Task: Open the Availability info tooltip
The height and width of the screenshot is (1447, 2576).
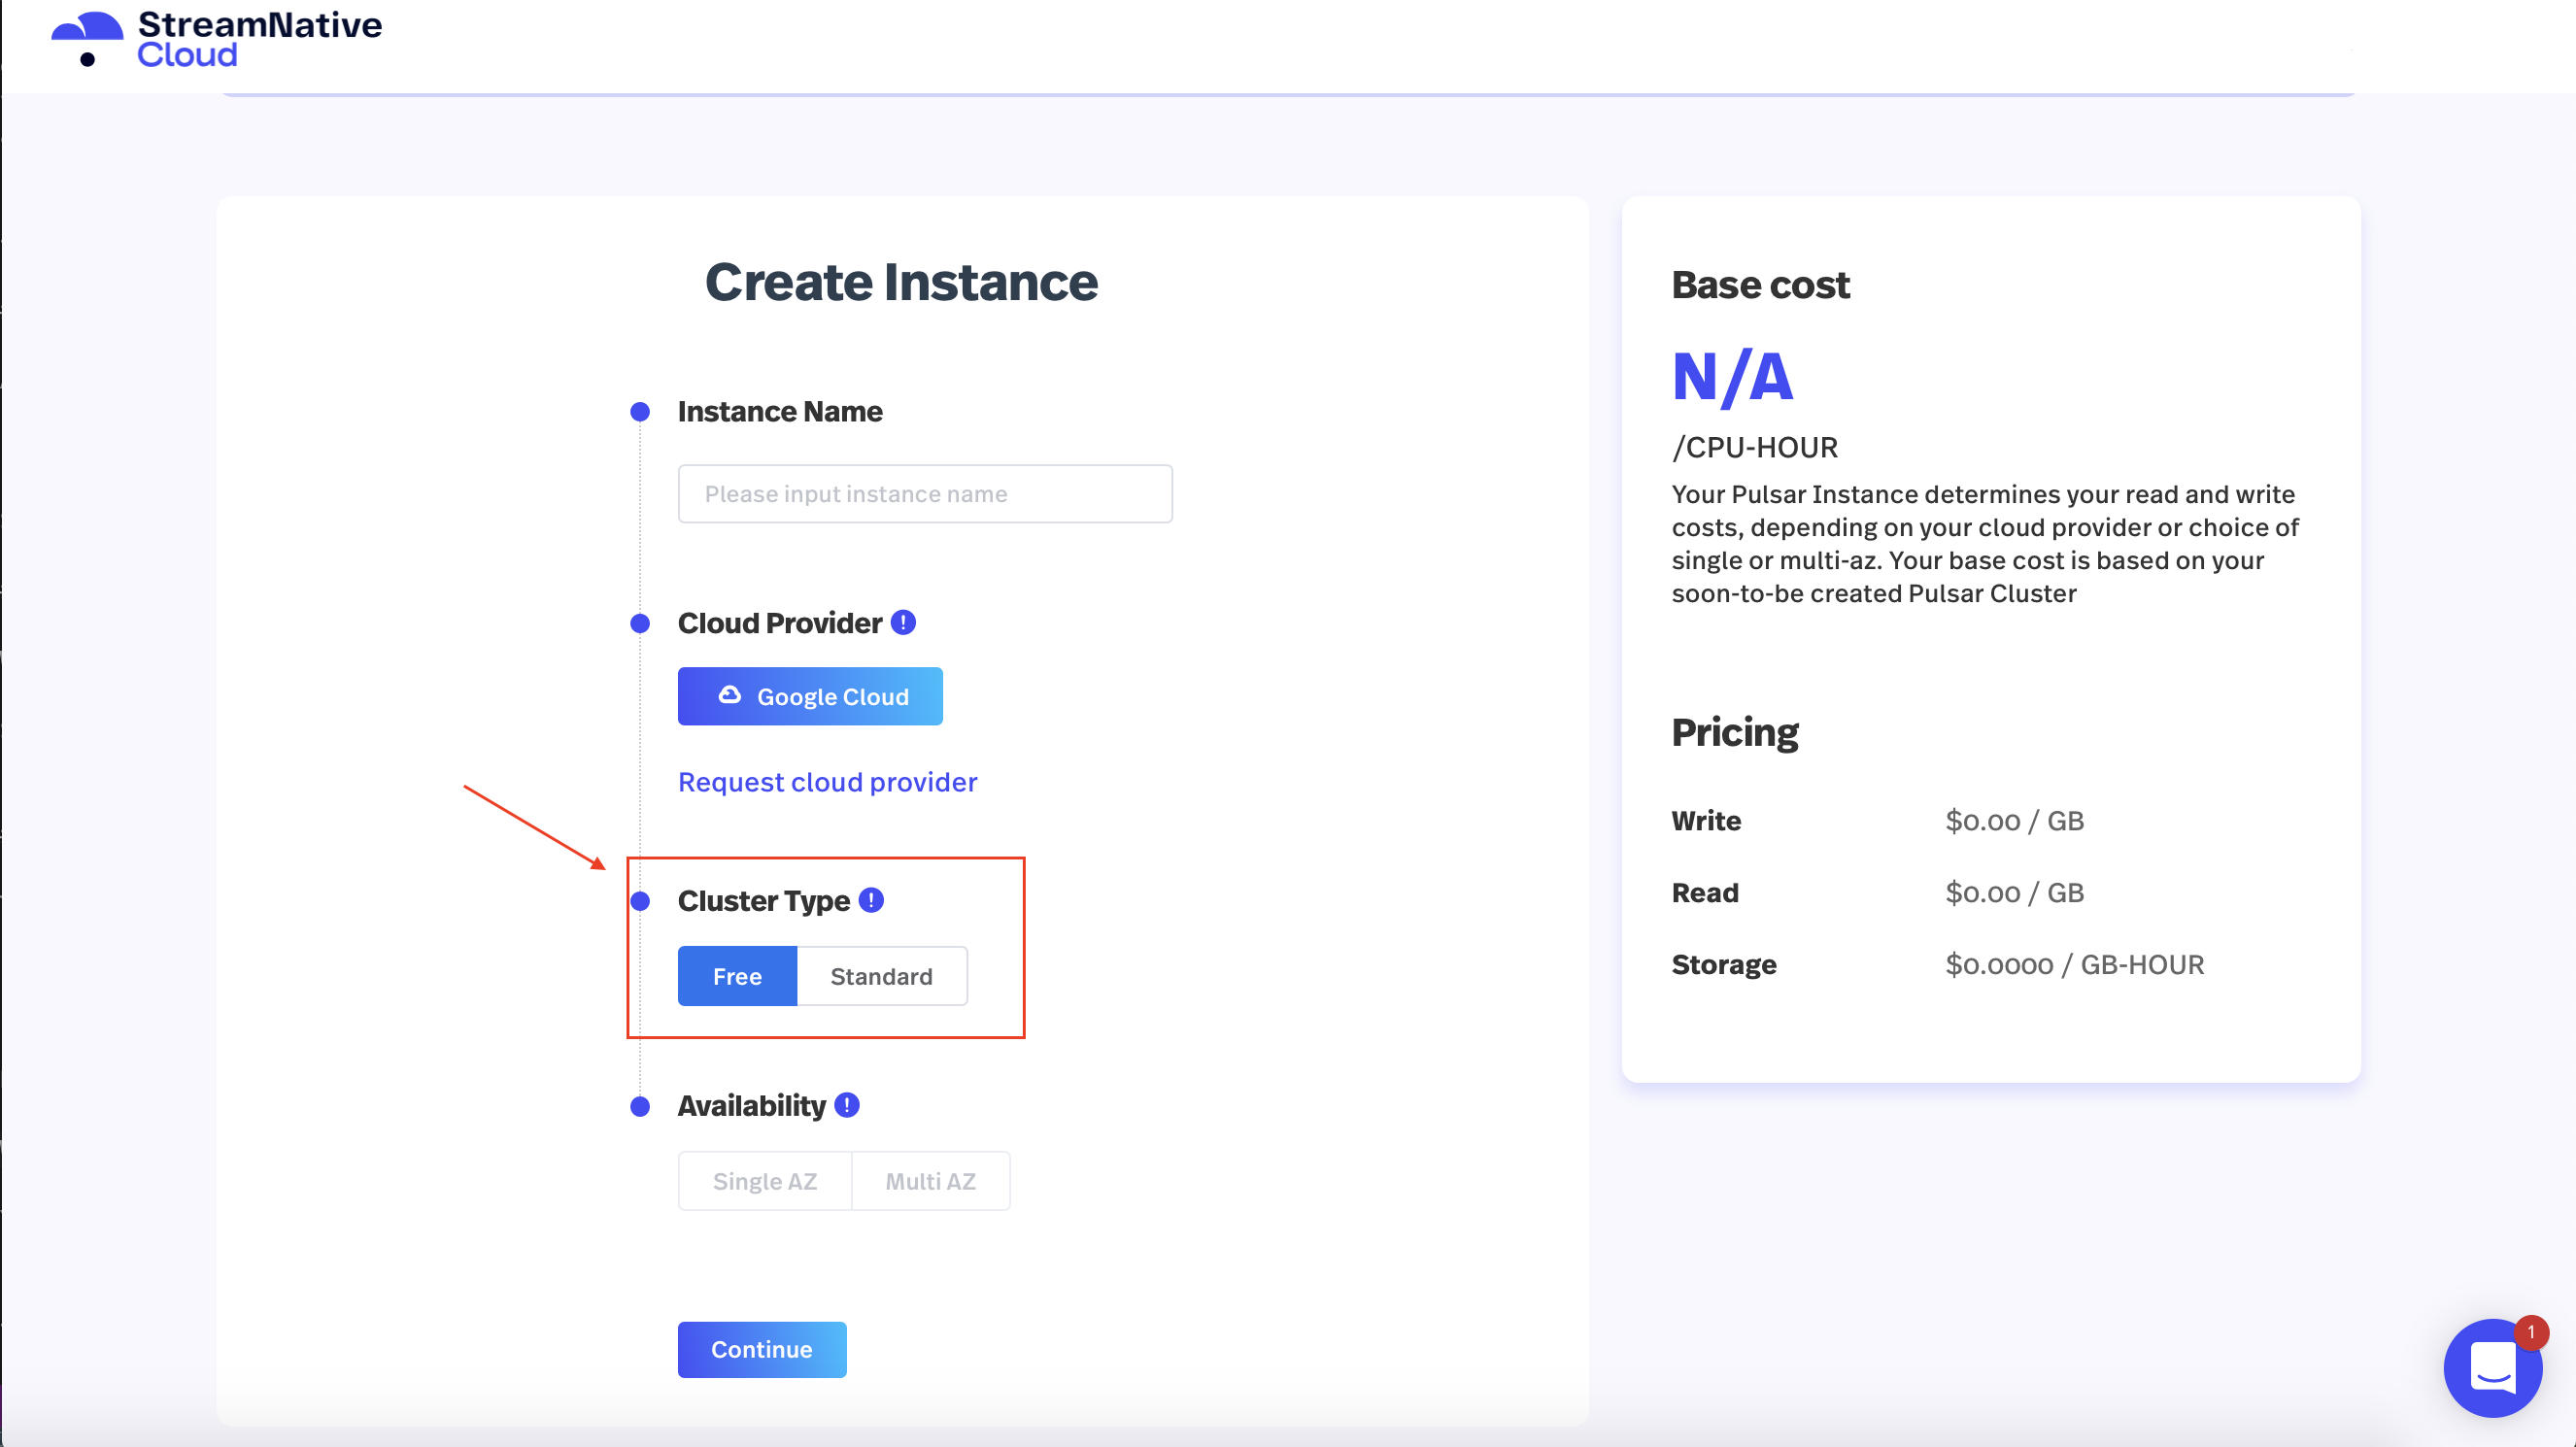Action: (845, 1105)
